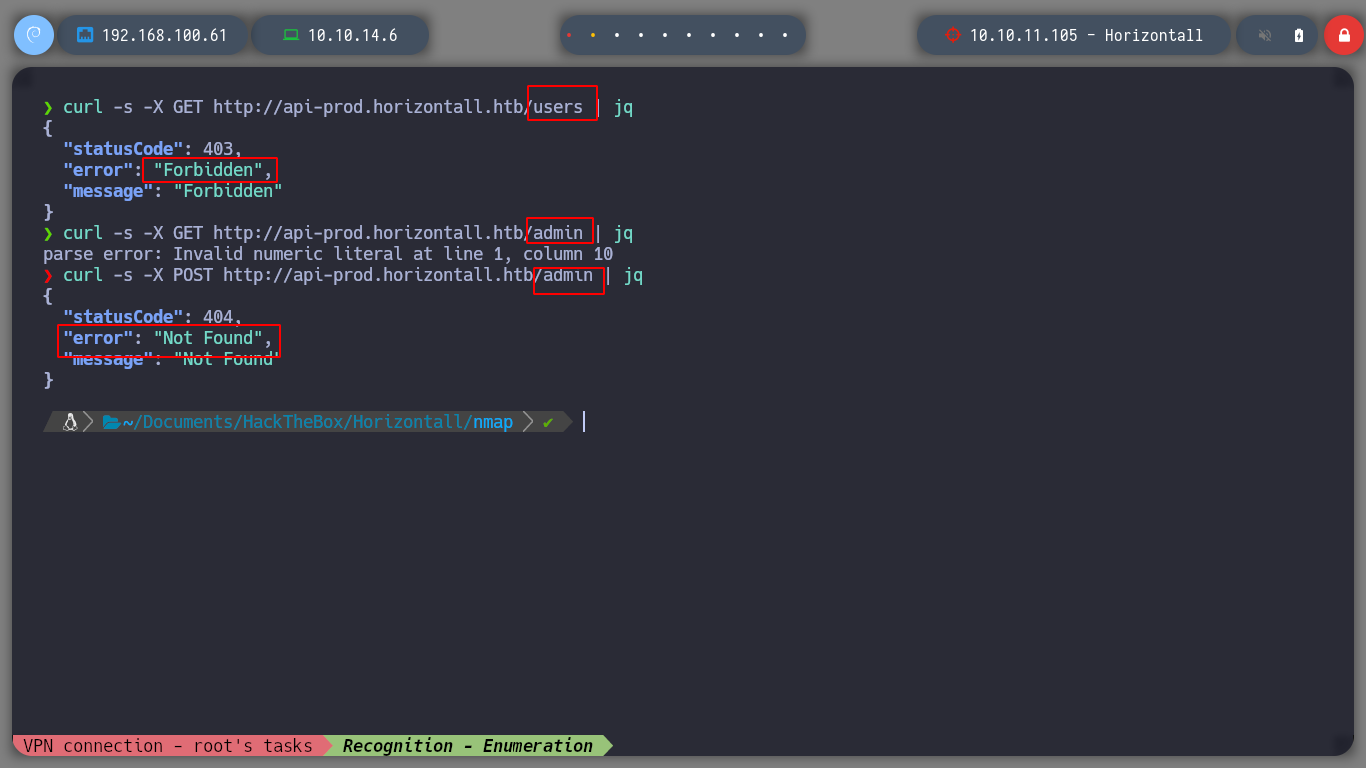This screenshot has height=768, width=1366.
Task: Switch to VPN connection - root's tasks tab
Action: pyautogui.click(x=168, y=746)
